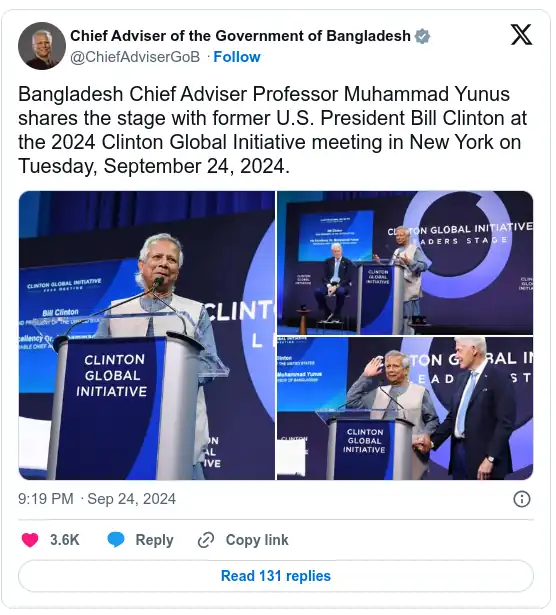Follow the @ChiefAdviserGoB account

237,57
